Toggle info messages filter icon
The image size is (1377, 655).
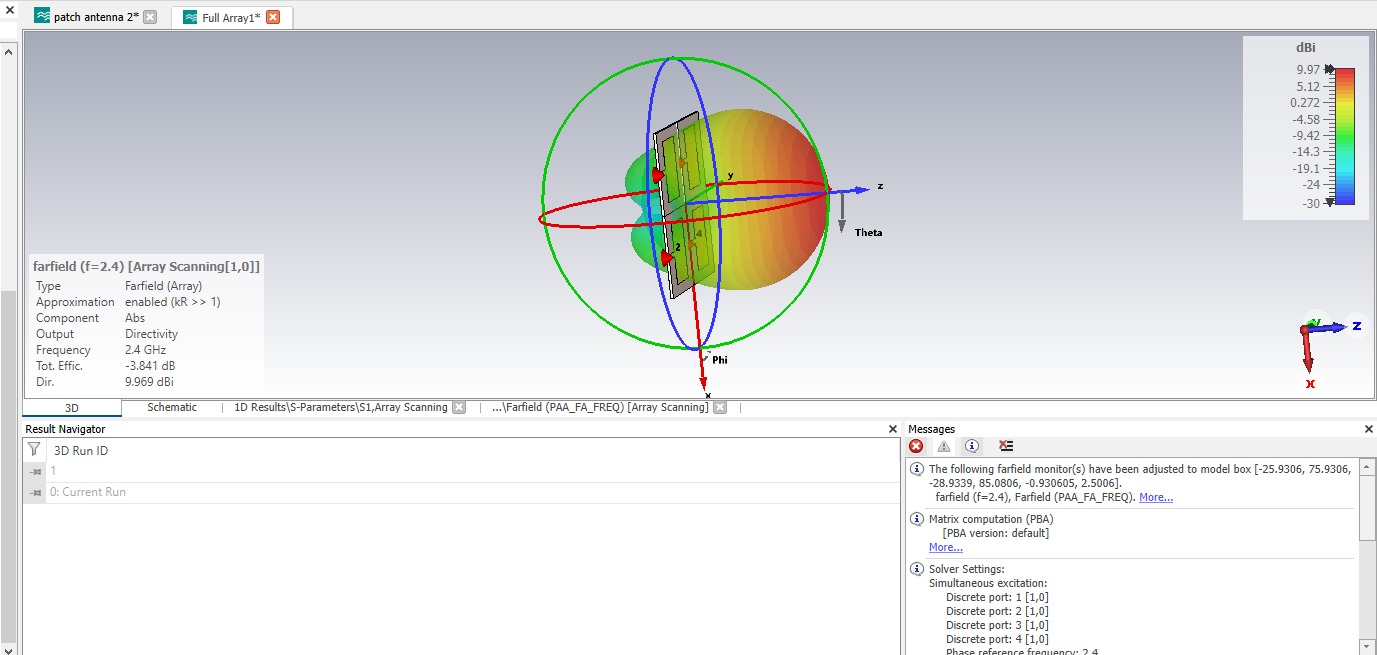pyautogui.click(x=972, y=447)
